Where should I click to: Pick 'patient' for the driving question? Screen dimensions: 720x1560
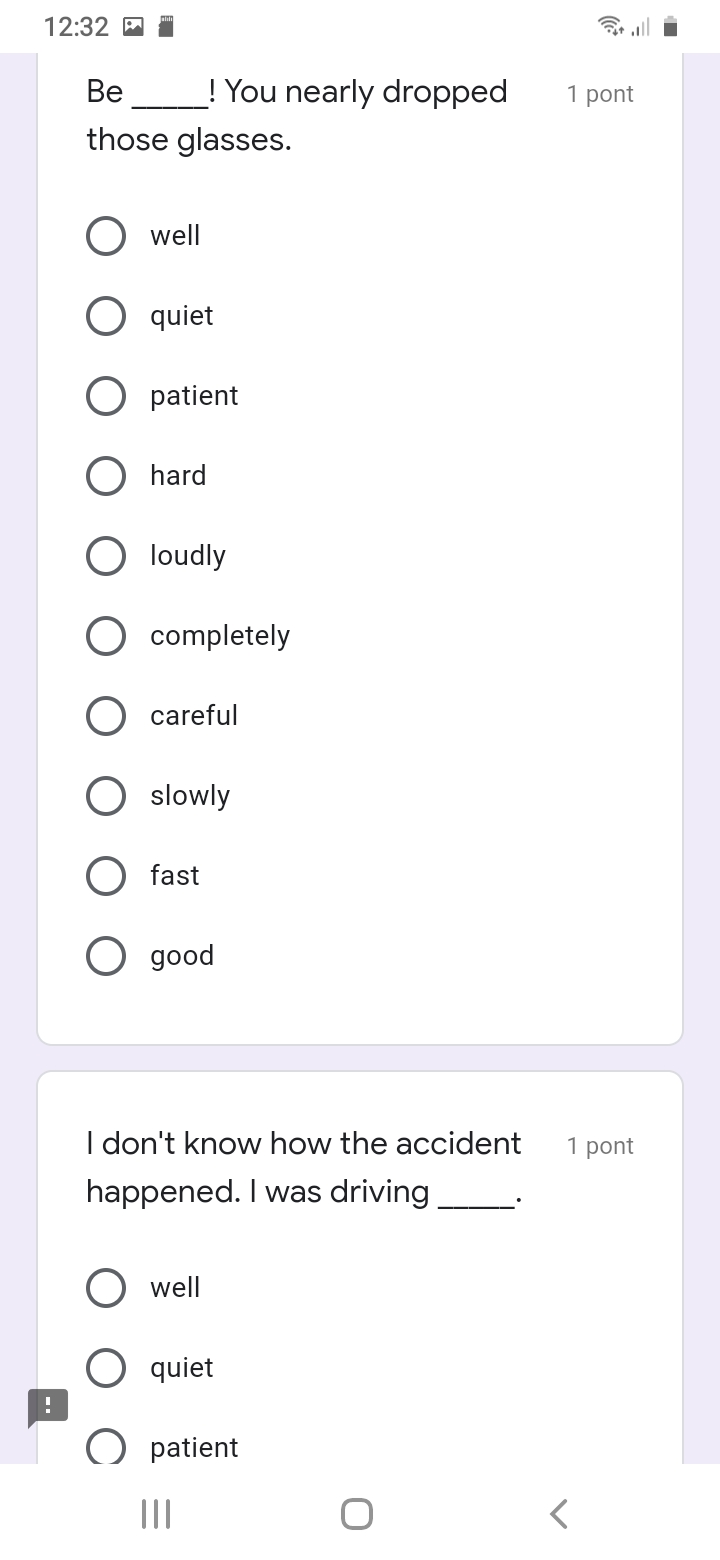[x=106, y=1446]
